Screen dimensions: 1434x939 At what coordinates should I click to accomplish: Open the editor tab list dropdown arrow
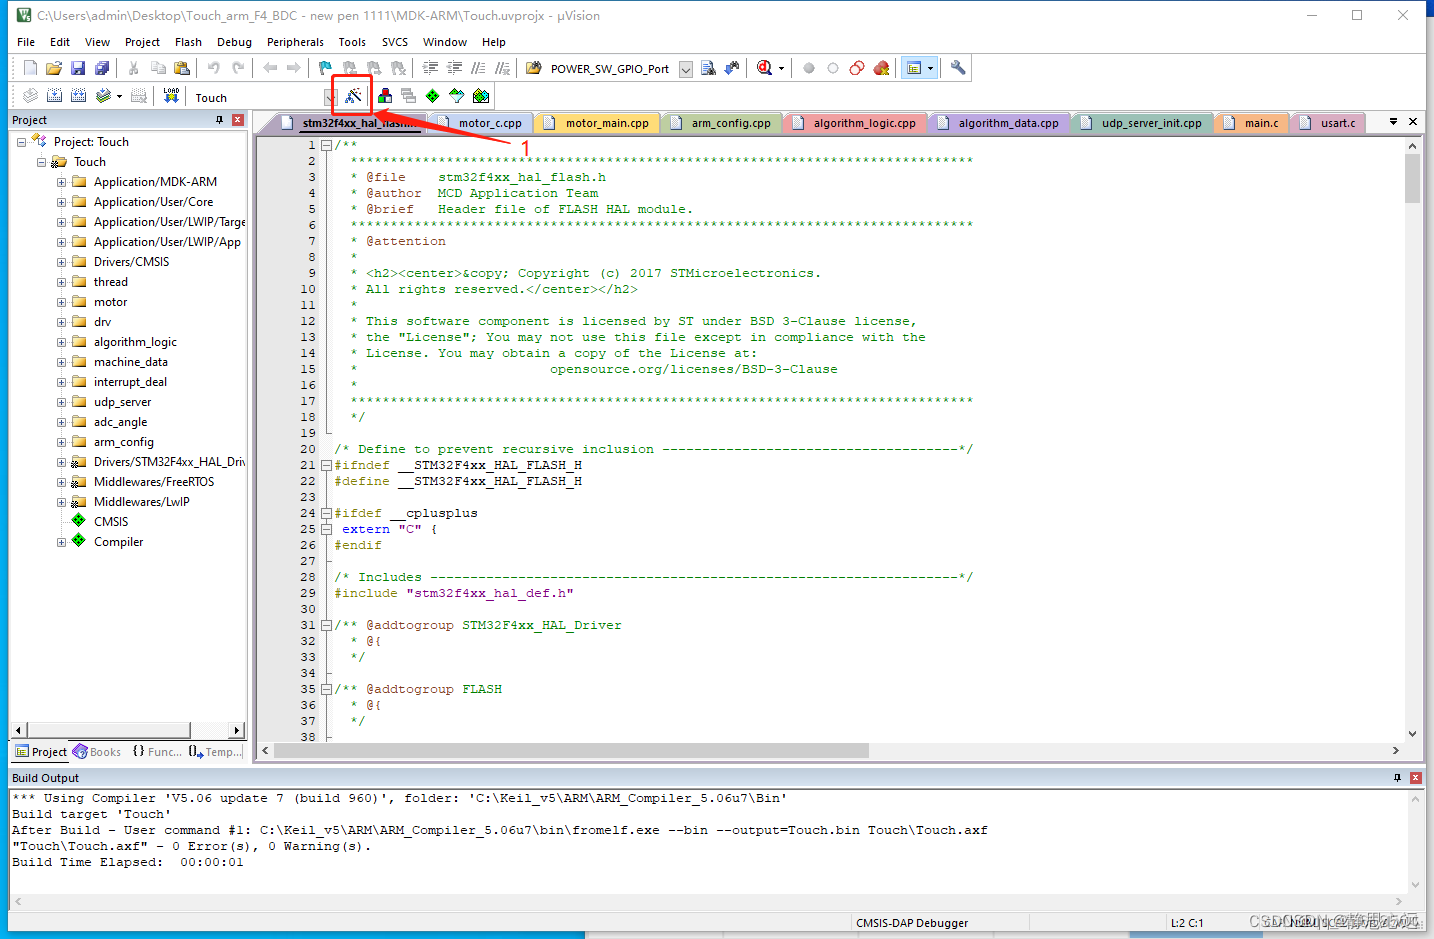tap(1393, 121)
